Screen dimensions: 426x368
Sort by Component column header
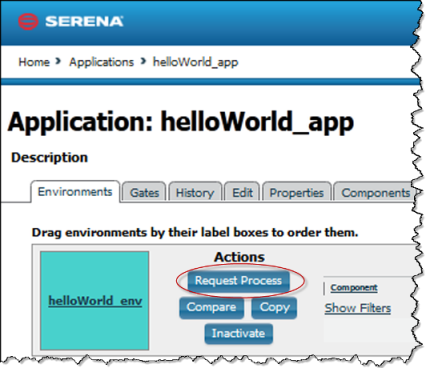point(354,288)
